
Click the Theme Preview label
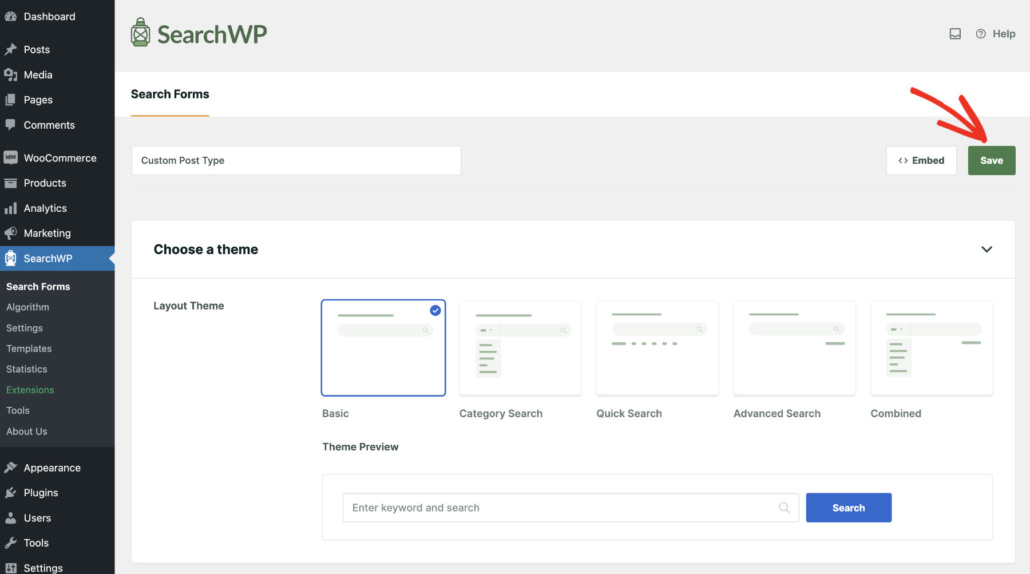(x=360, y=447)
